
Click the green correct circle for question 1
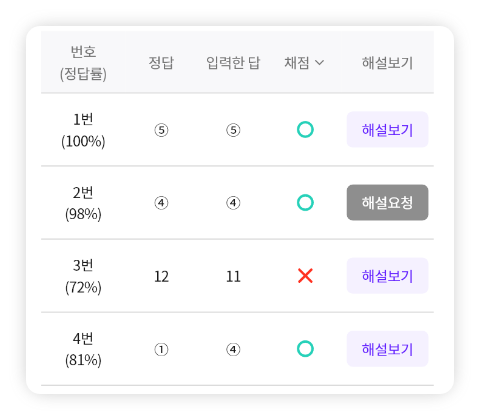point(305,130)
